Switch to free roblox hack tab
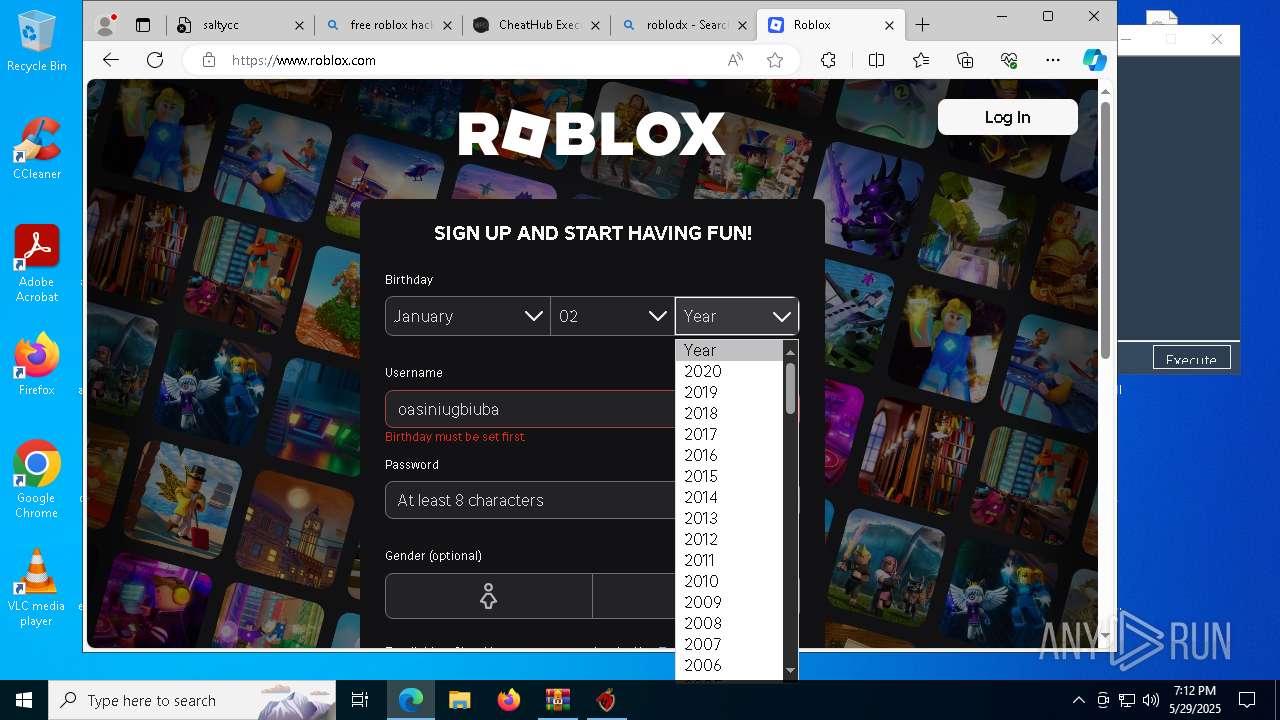Image resolution: width=1280 pixels, height=720 pixels. (x=389, y=25)
